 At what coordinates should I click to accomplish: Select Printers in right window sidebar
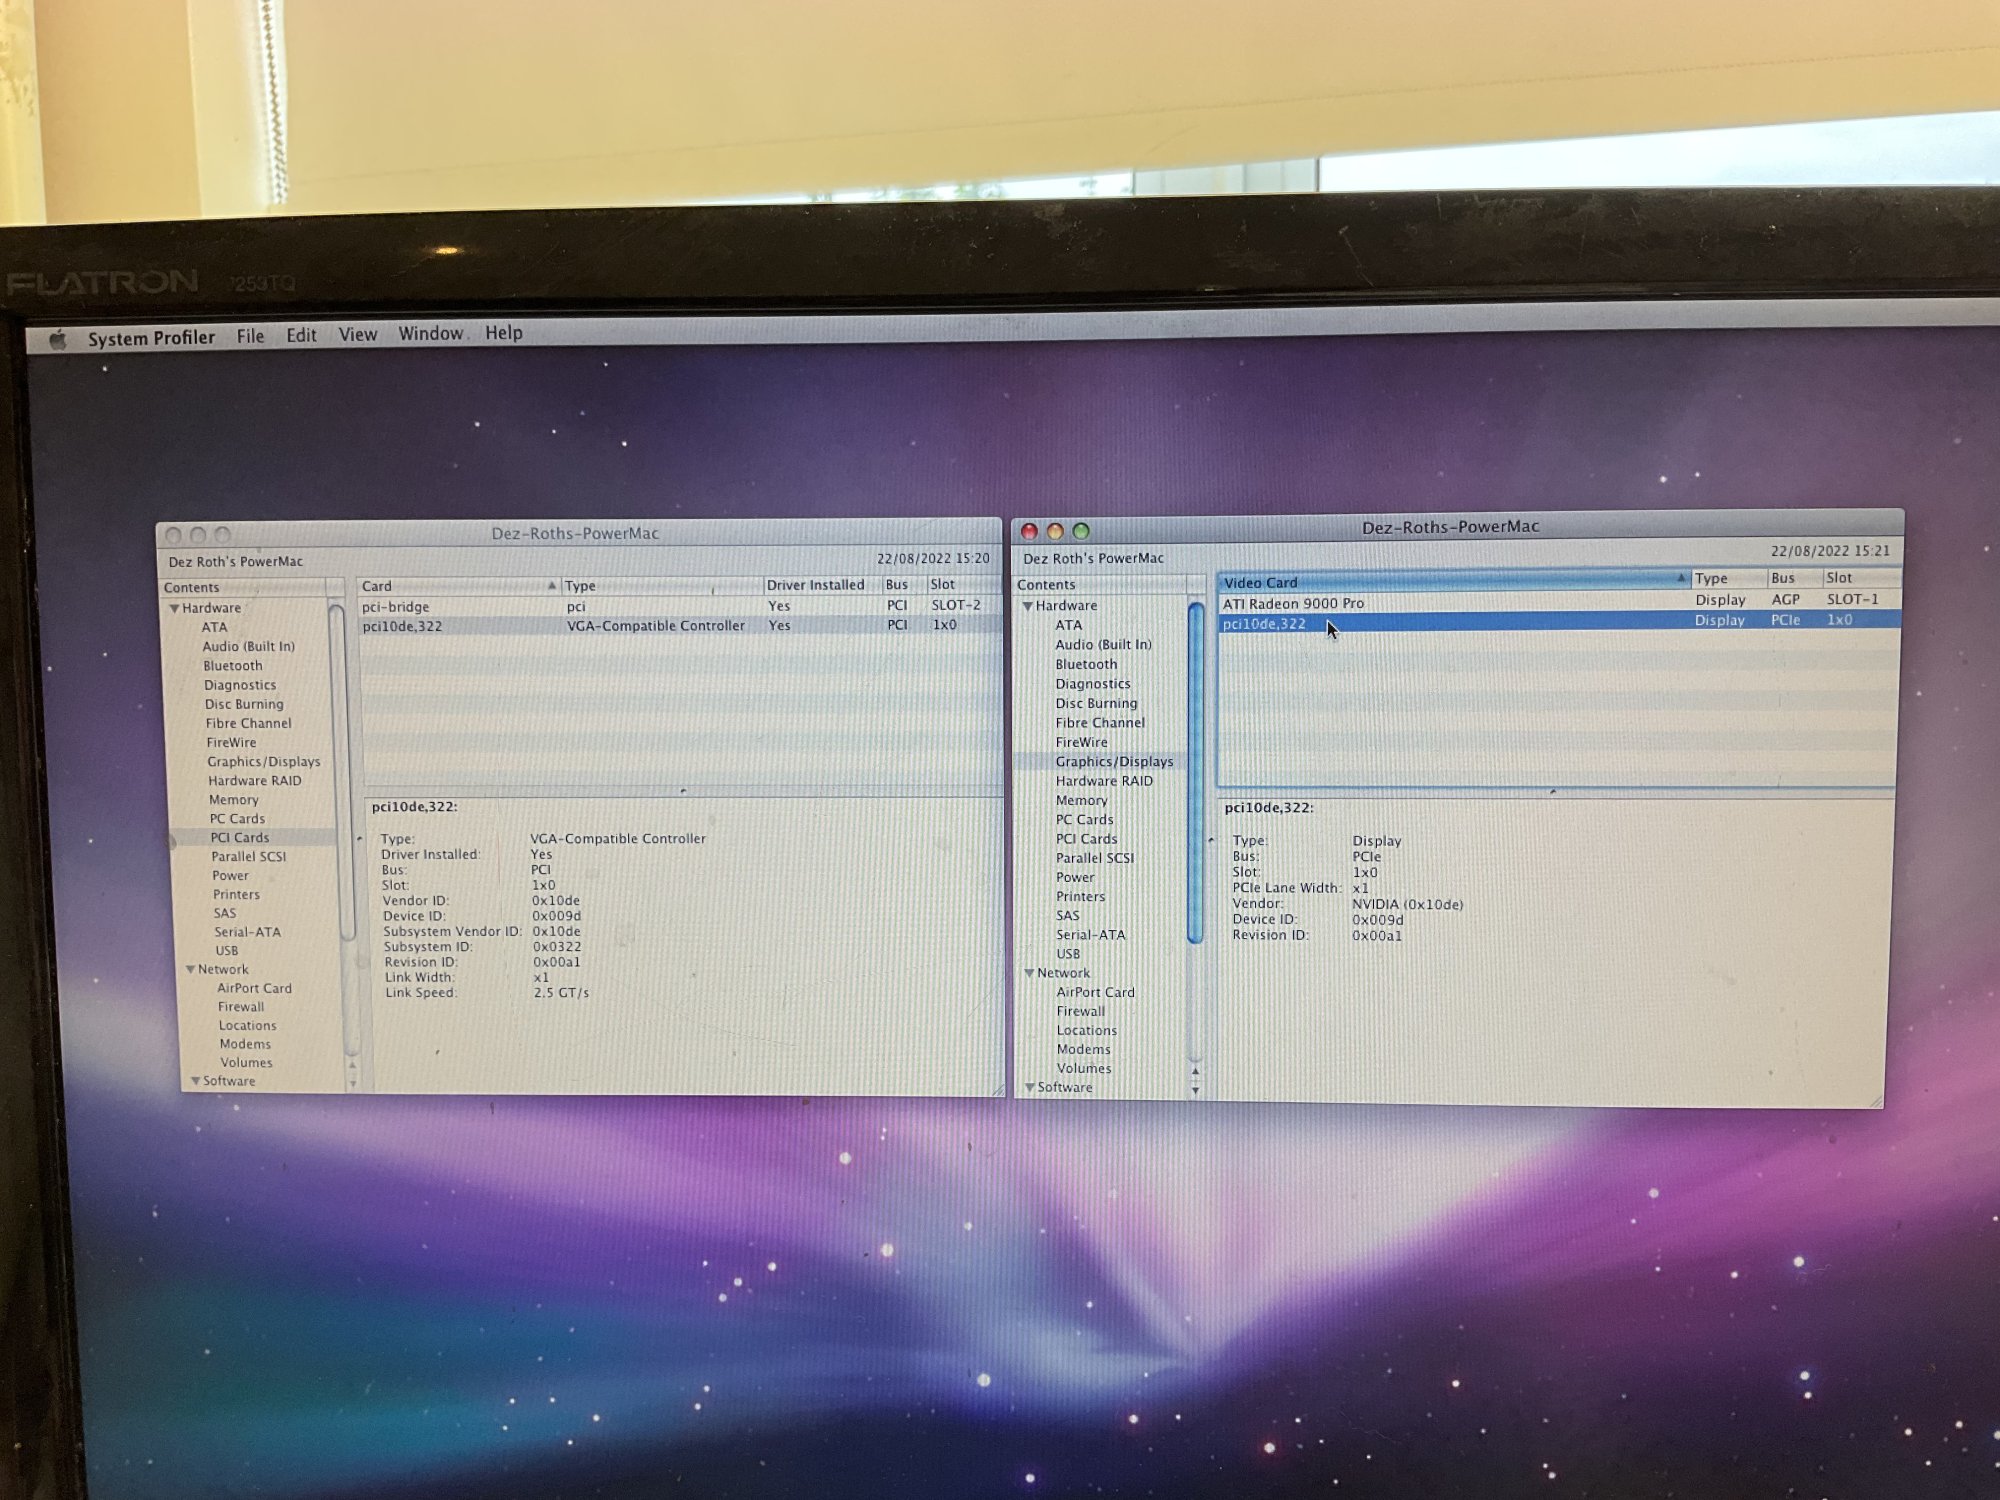[1080, 897]
